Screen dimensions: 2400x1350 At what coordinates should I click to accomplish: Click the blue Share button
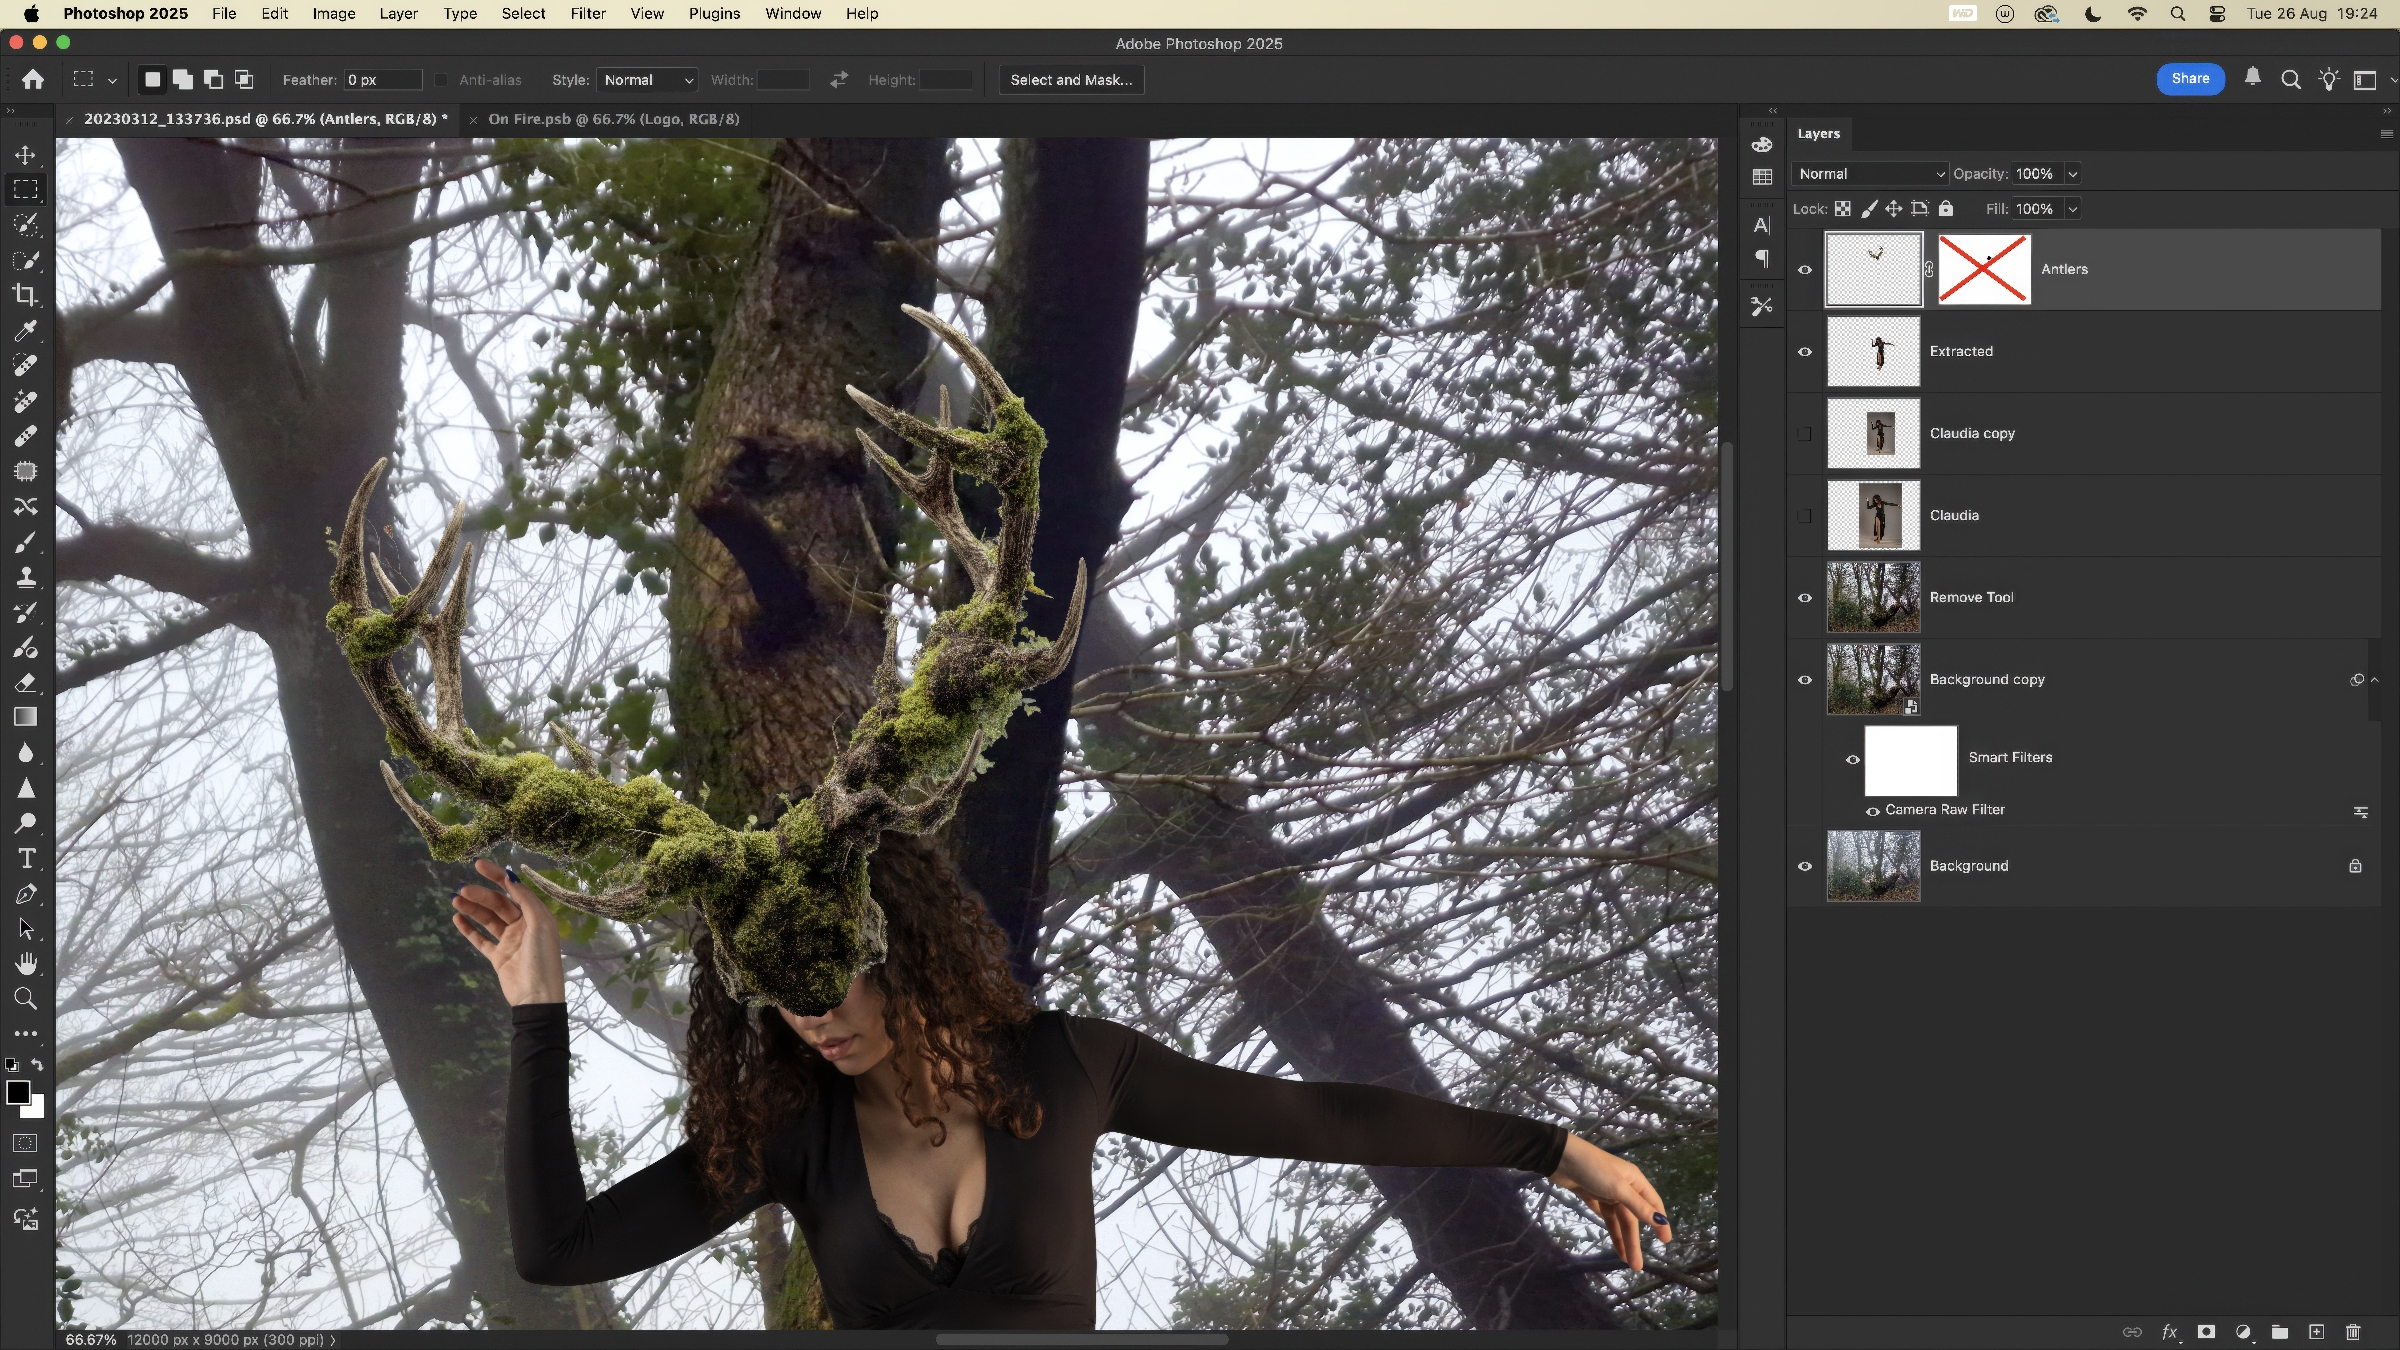coord(2190,79)
